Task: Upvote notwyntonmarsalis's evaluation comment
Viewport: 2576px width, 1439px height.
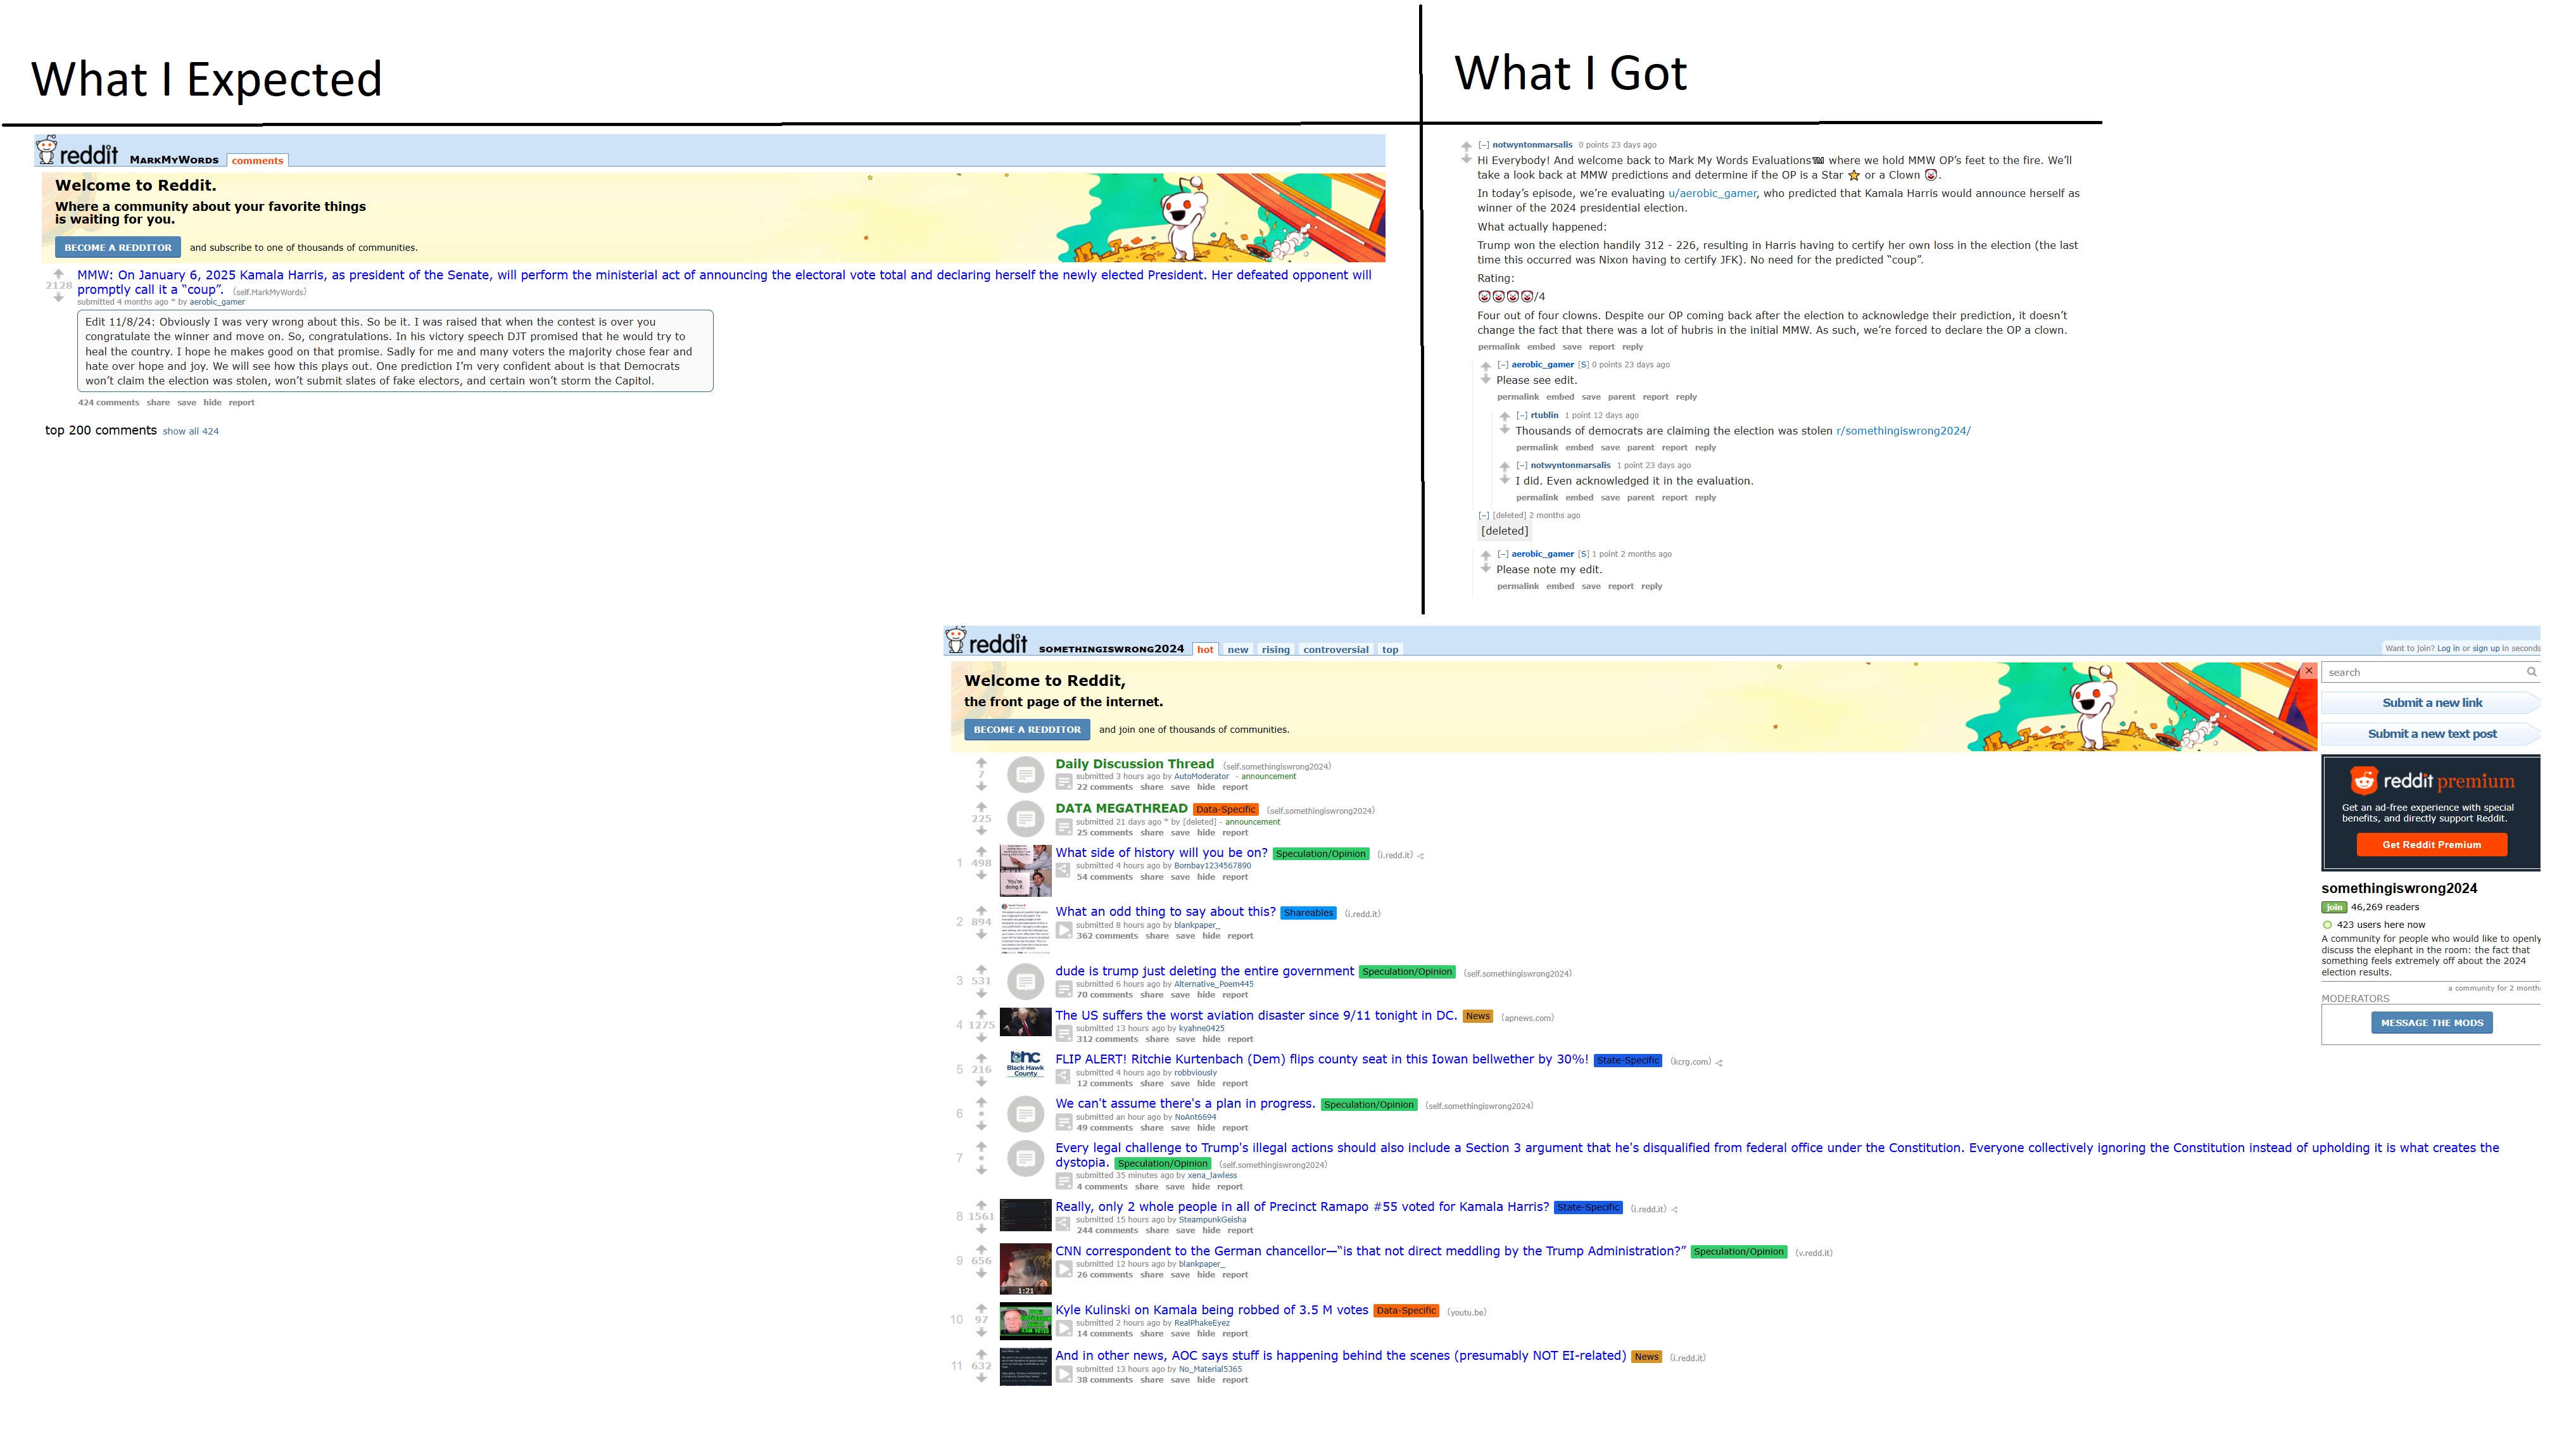Action: [x=1466, y=146]
